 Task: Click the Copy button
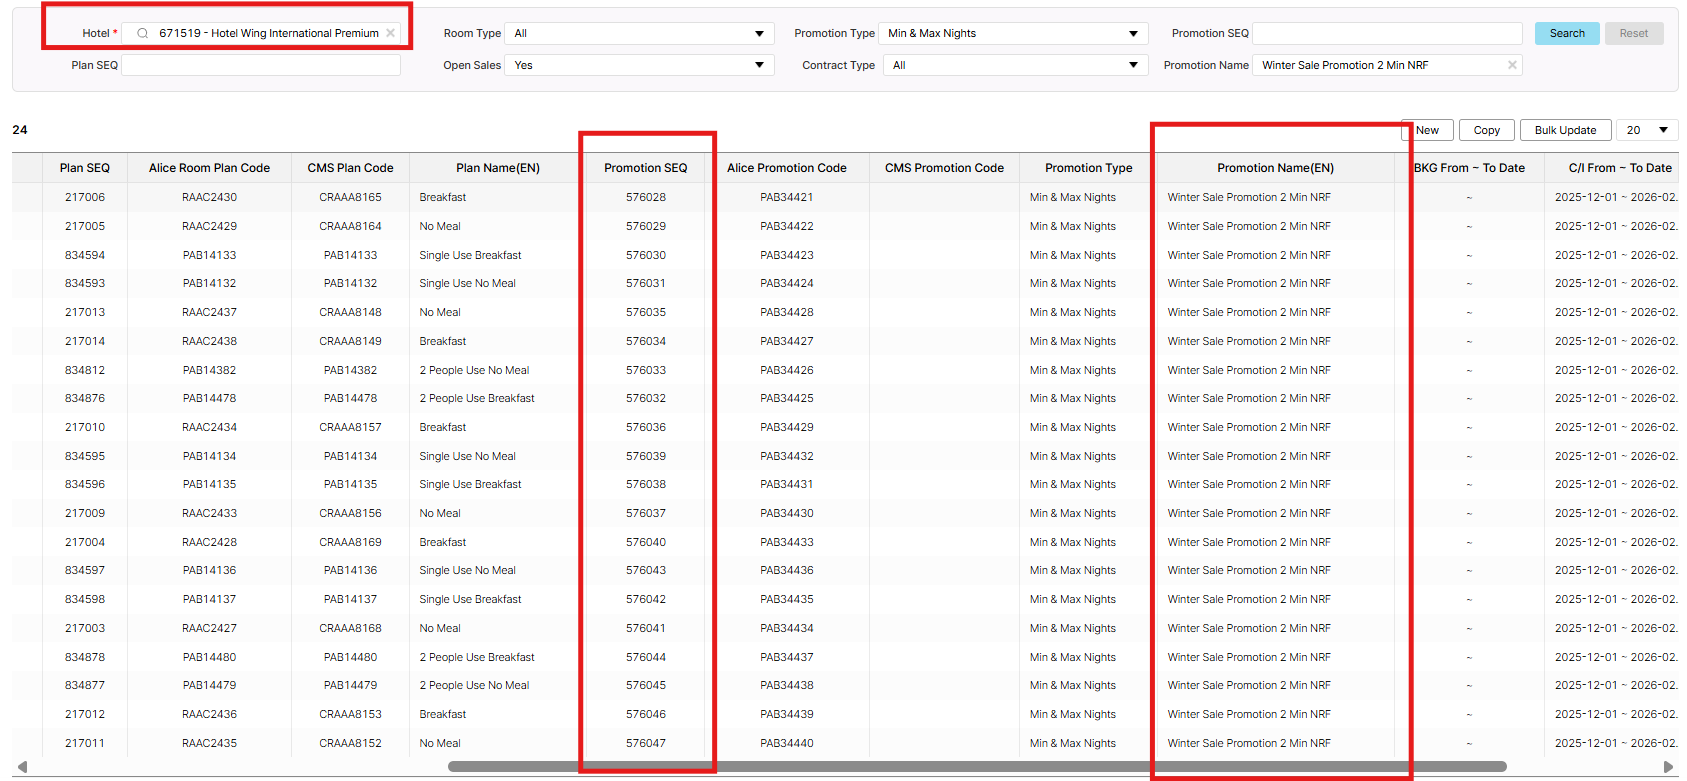[1486, 130]
